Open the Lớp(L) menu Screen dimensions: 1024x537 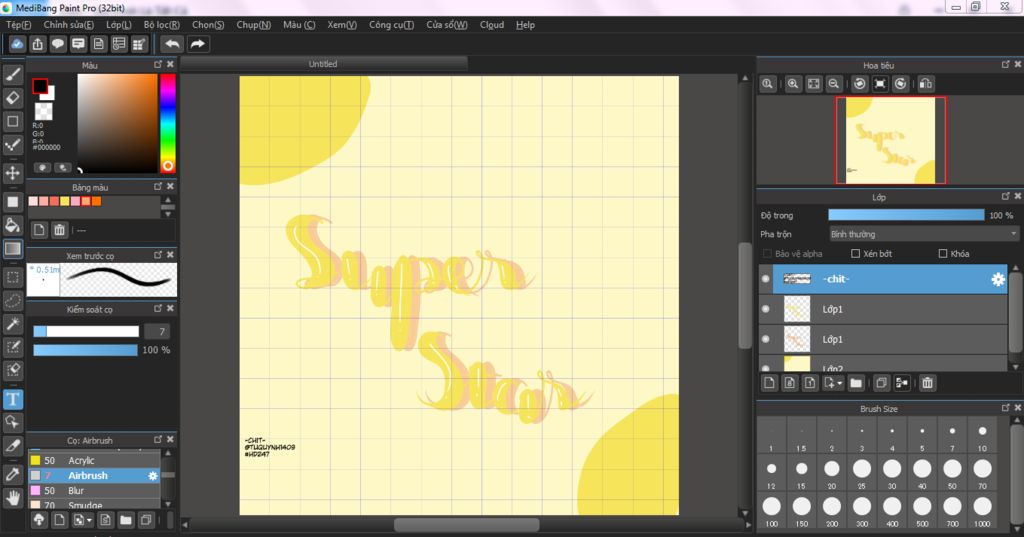pos(119,25)
